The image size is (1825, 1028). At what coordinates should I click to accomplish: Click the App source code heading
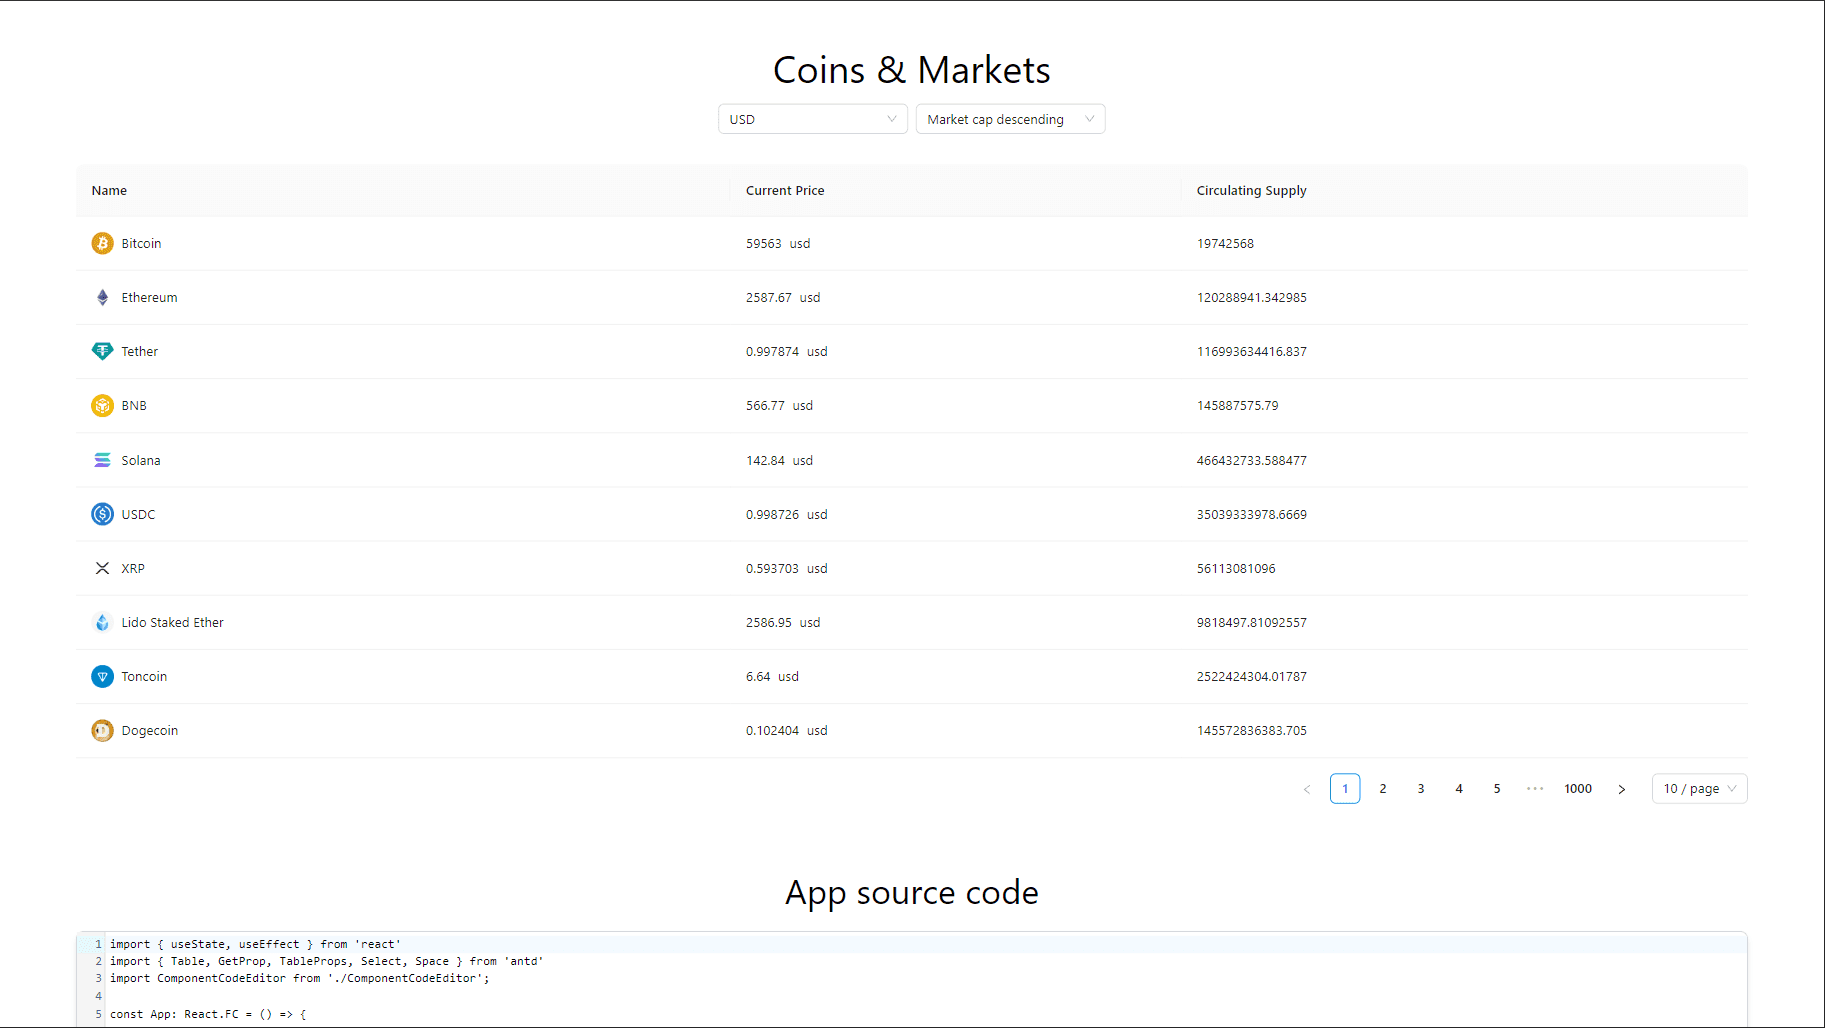(912, 892)
